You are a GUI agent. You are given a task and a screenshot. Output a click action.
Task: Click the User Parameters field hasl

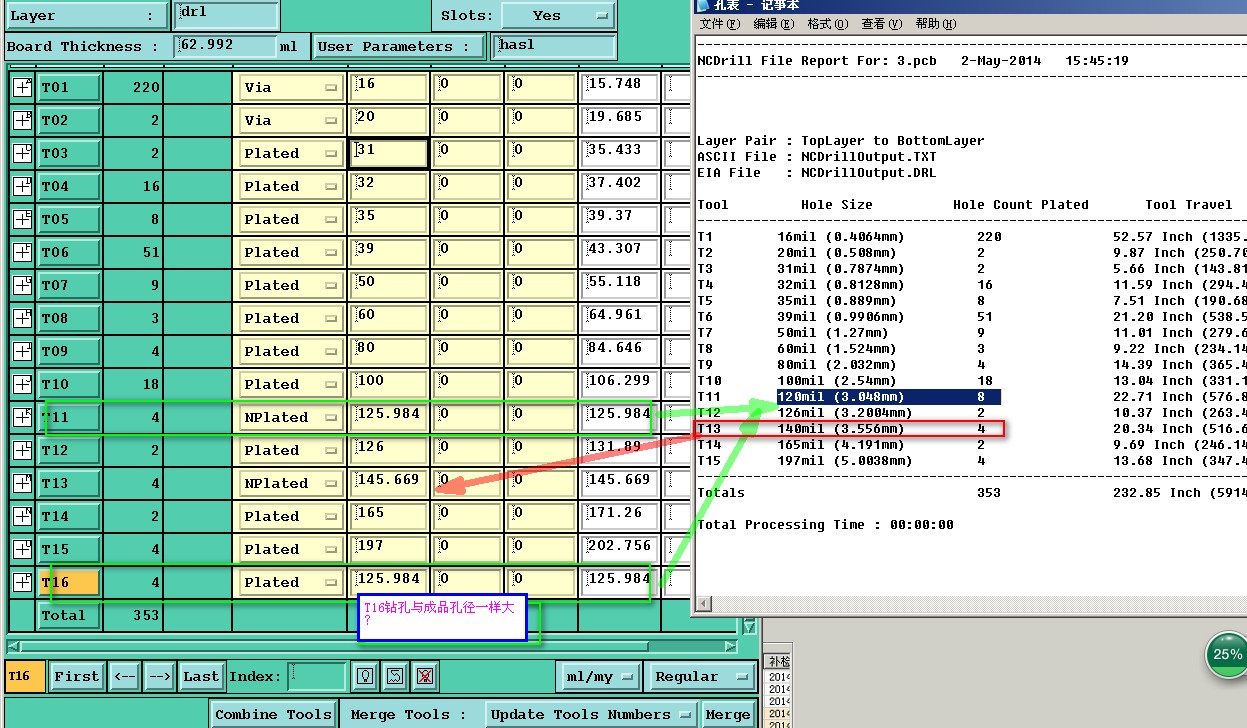tap(553, 46)
